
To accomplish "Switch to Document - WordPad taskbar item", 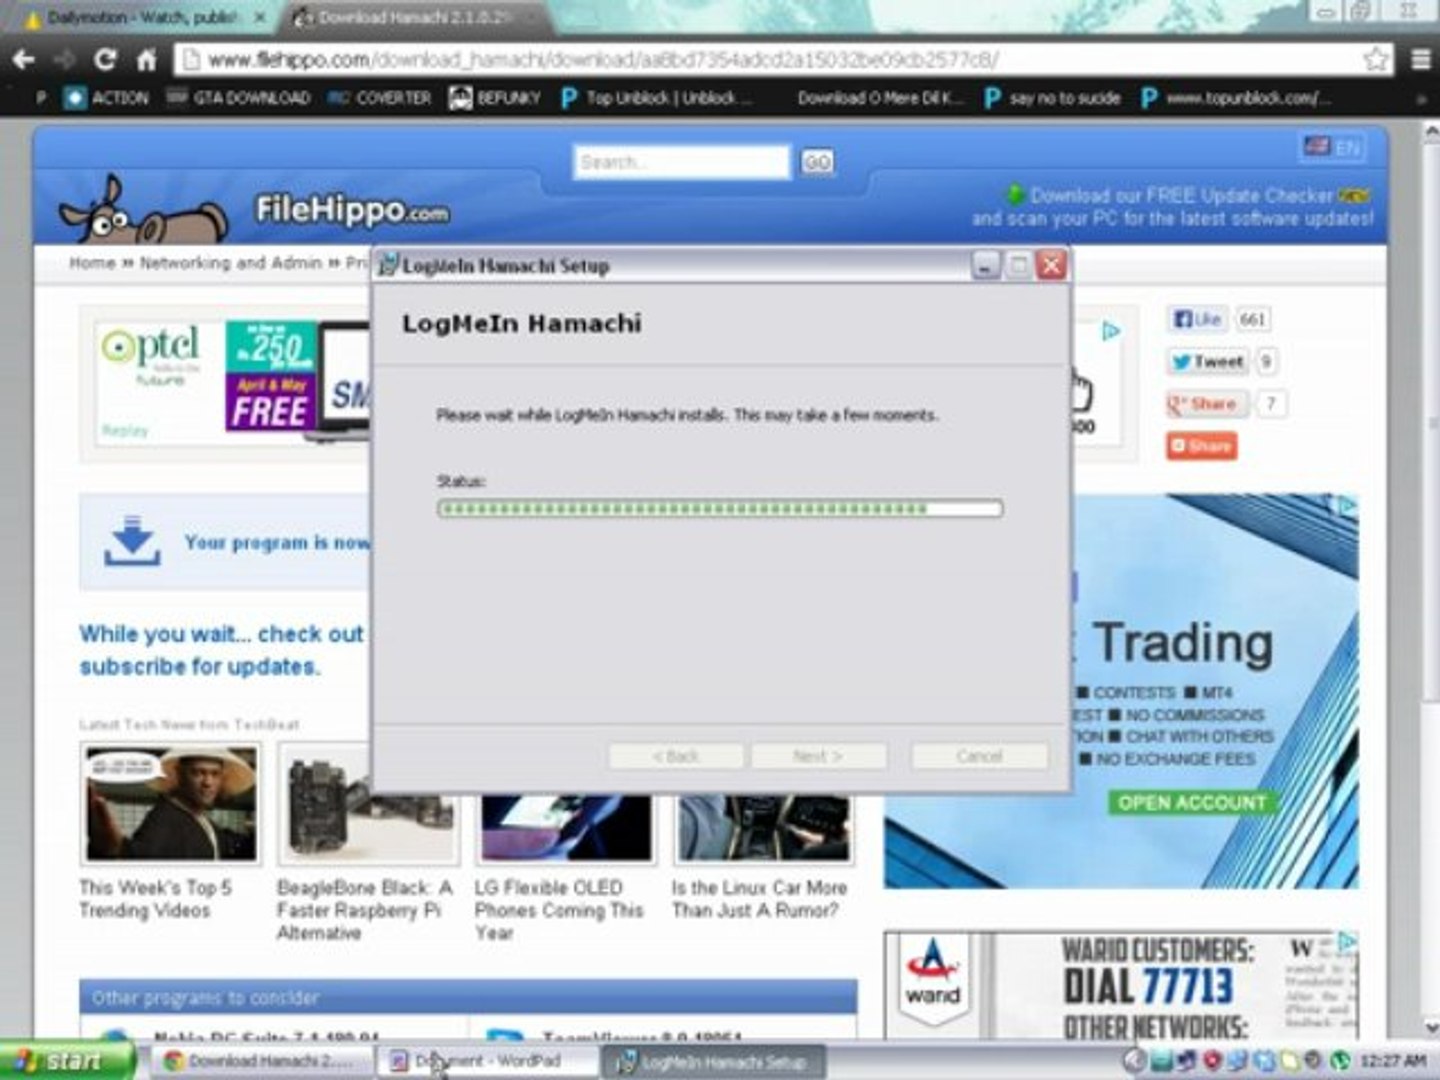I will click(486, 1061).
